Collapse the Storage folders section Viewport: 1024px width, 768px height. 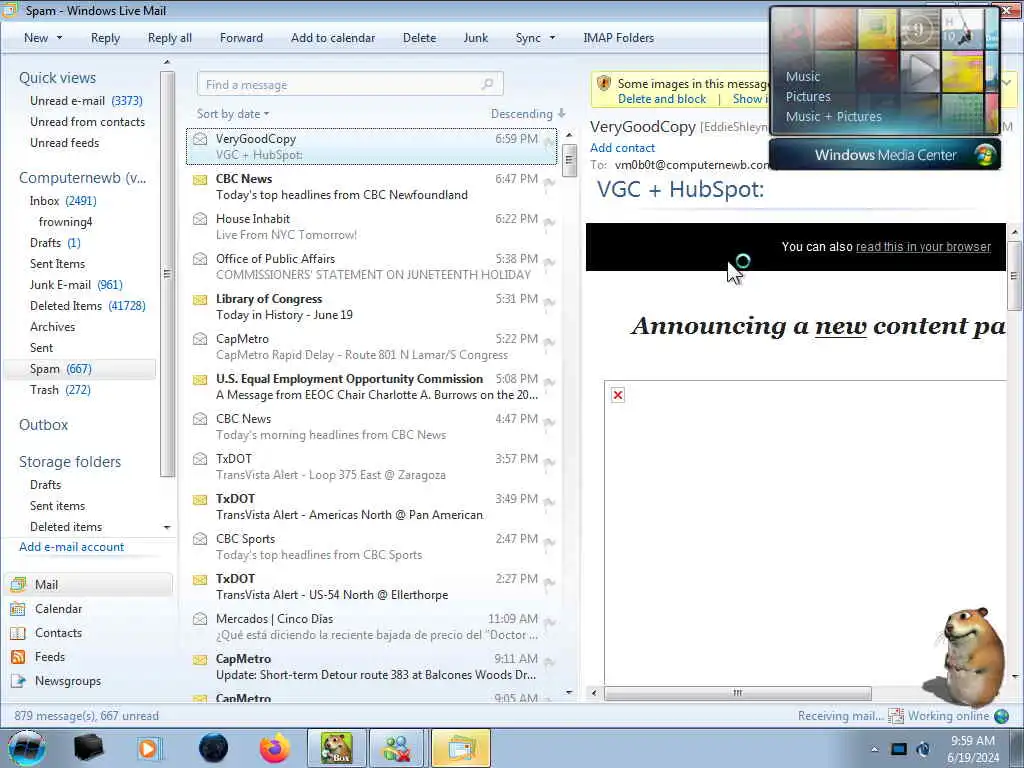70,462
